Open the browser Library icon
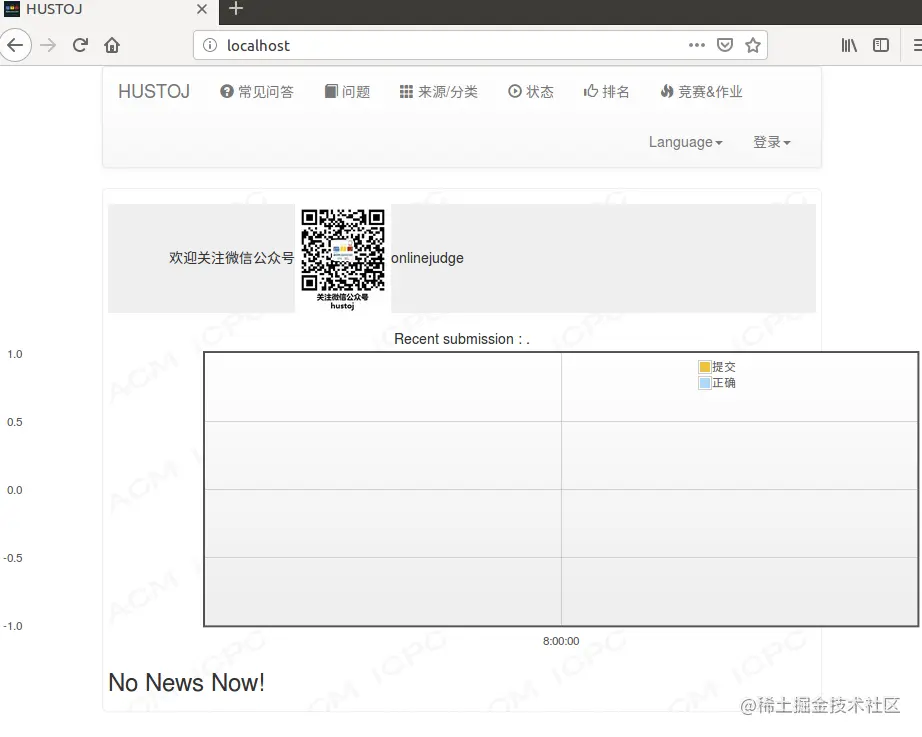The width and height of the screenshot is (922, 737). 848,45
